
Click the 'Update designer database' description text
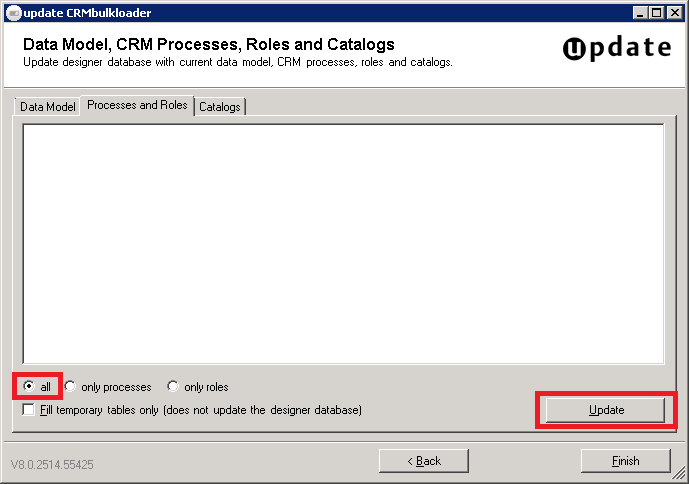237,62
